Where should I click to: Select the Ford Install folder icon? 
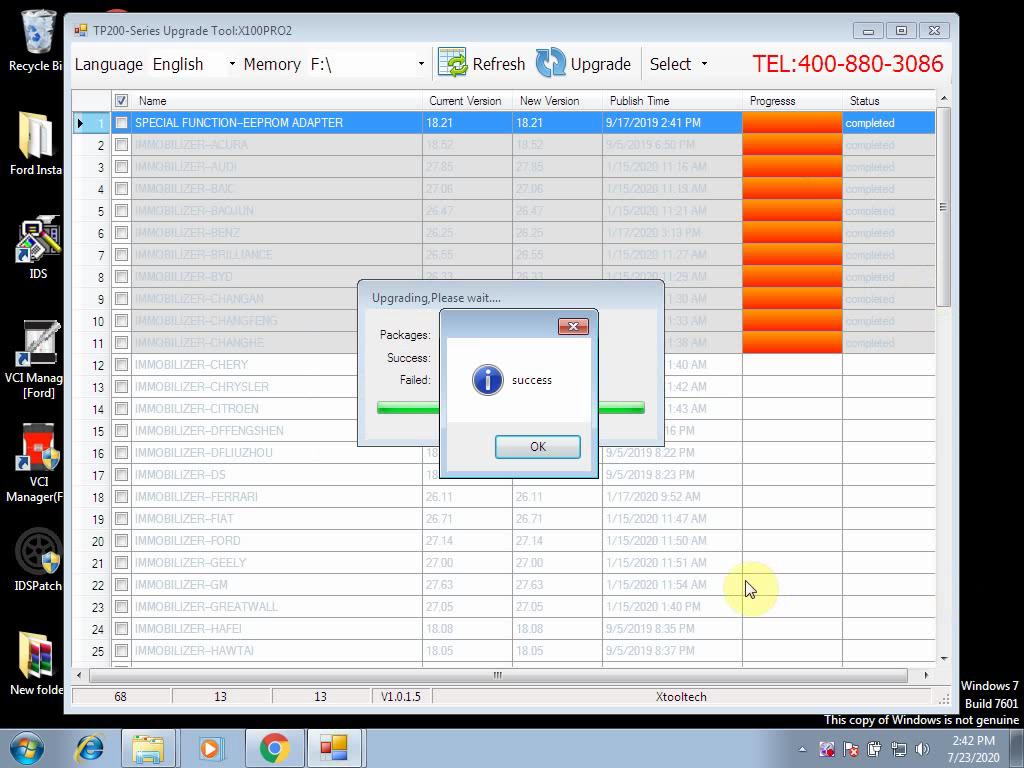pos(37,144)
